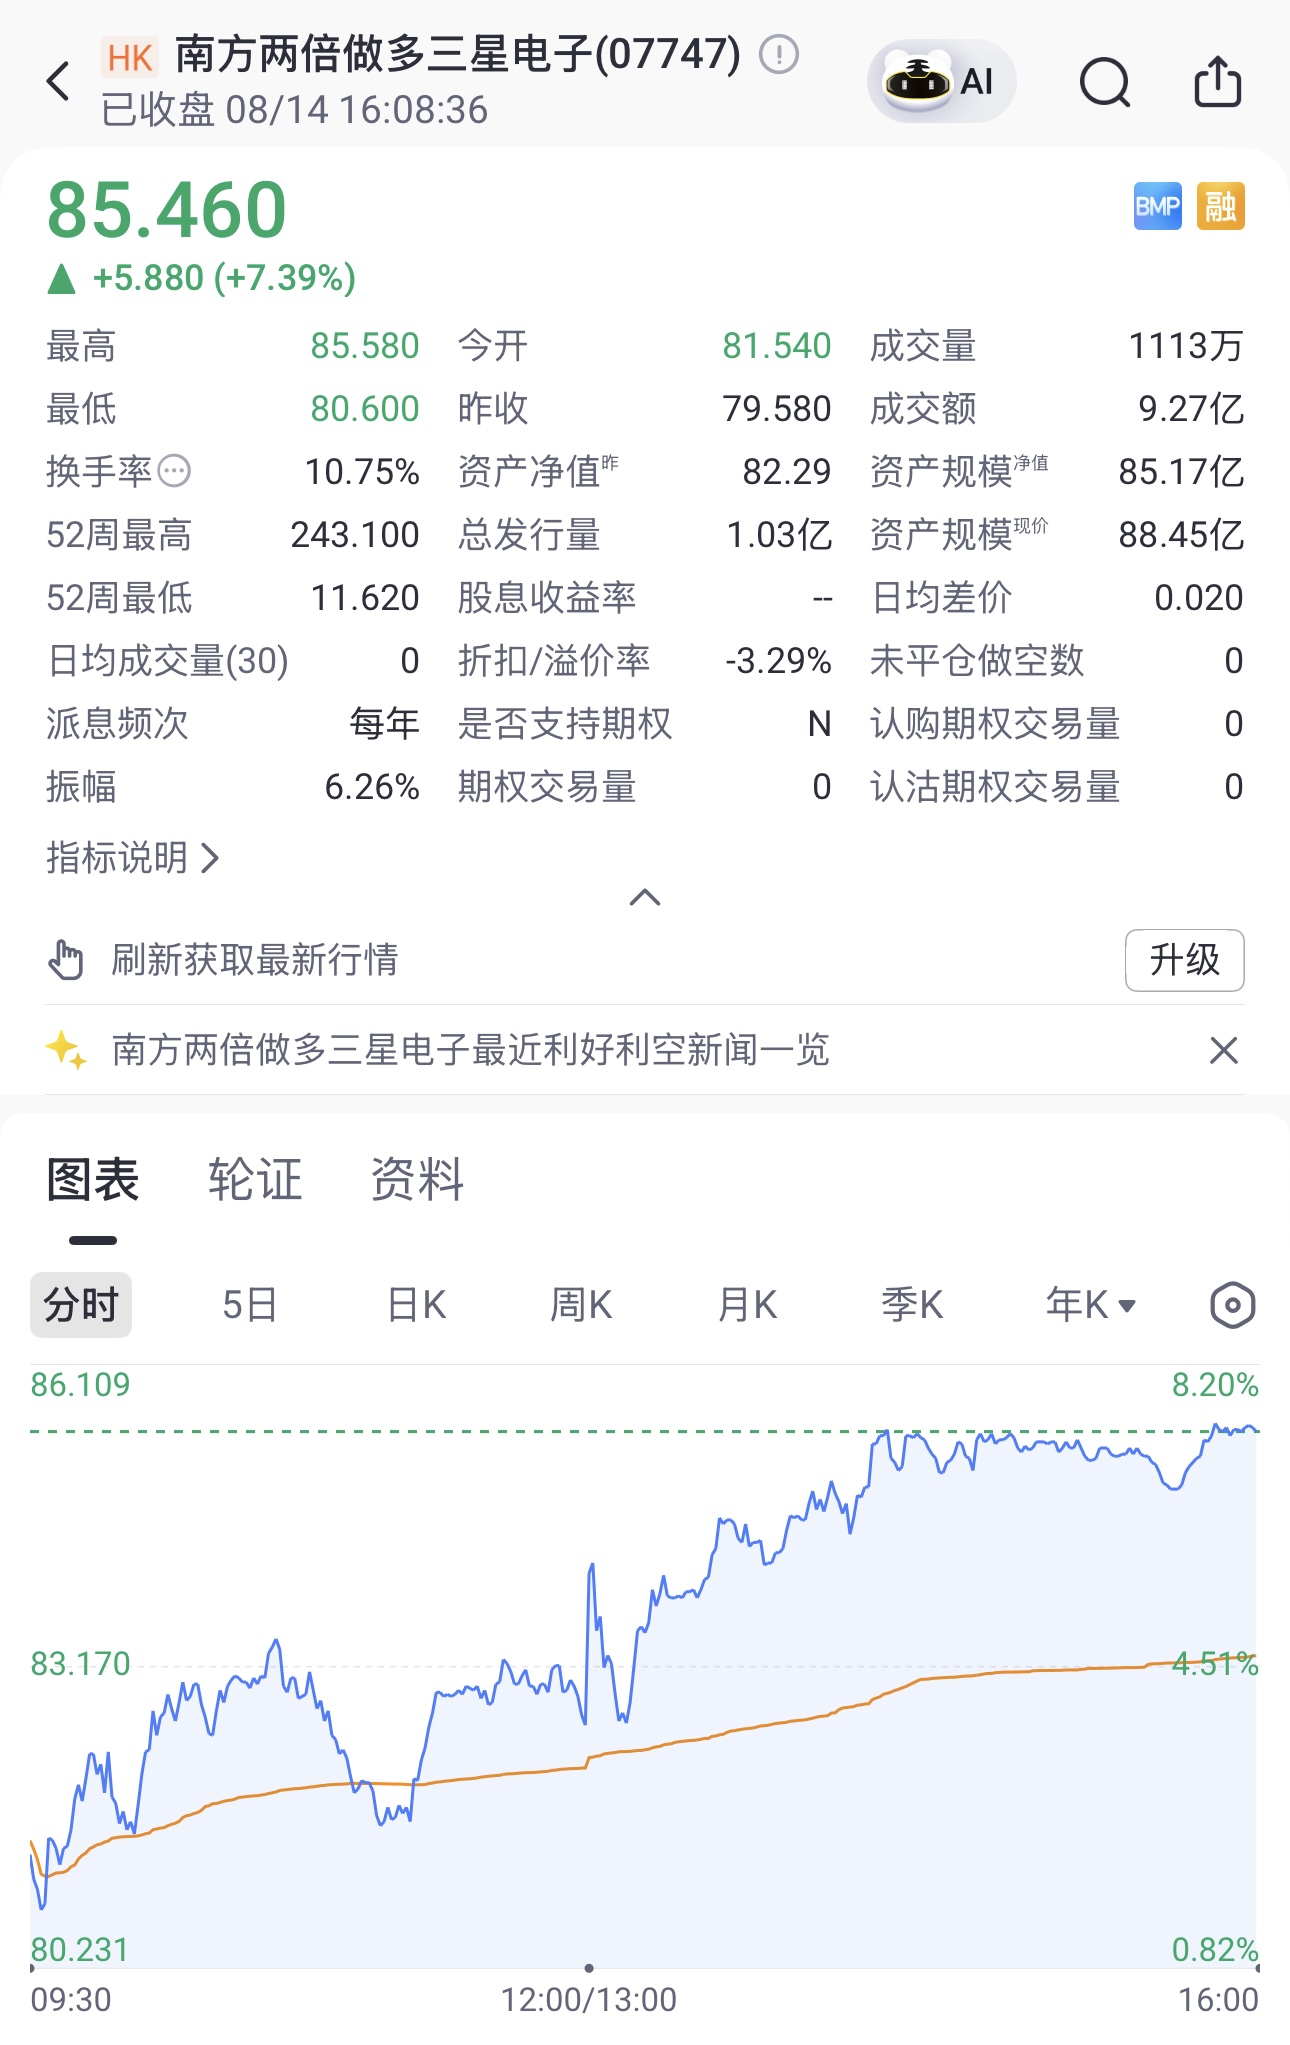The height and width of the screenshot is (2045, 1290).
Task: Collapse the stock details panel
Action: click(x=645, y=897)
